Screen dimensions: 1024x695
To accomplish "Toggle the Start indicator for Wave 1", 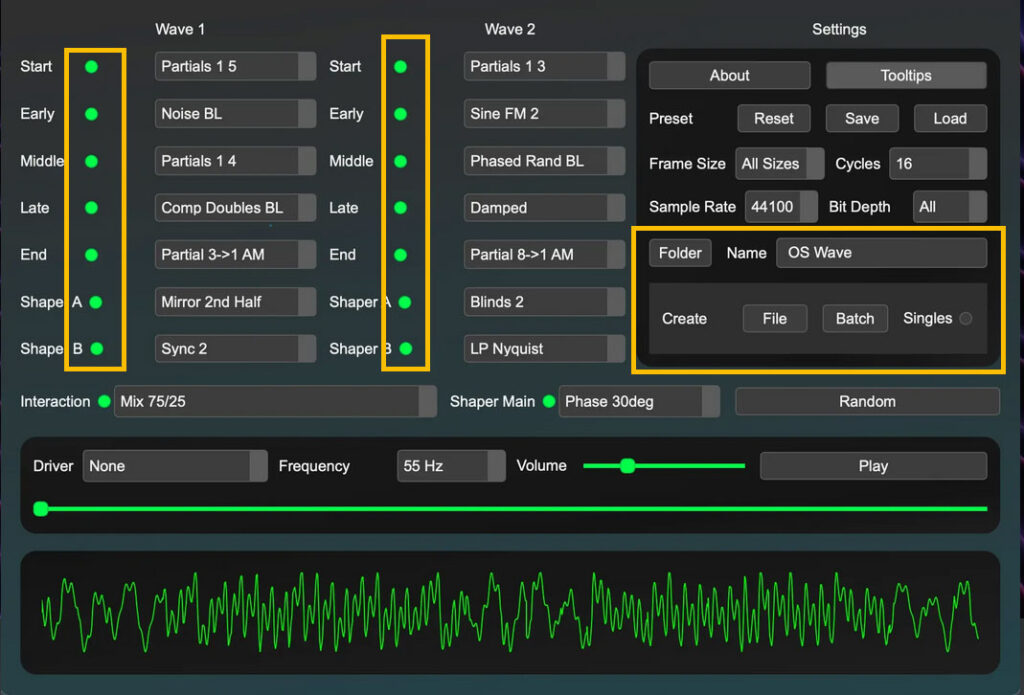I will pos(93,66).
